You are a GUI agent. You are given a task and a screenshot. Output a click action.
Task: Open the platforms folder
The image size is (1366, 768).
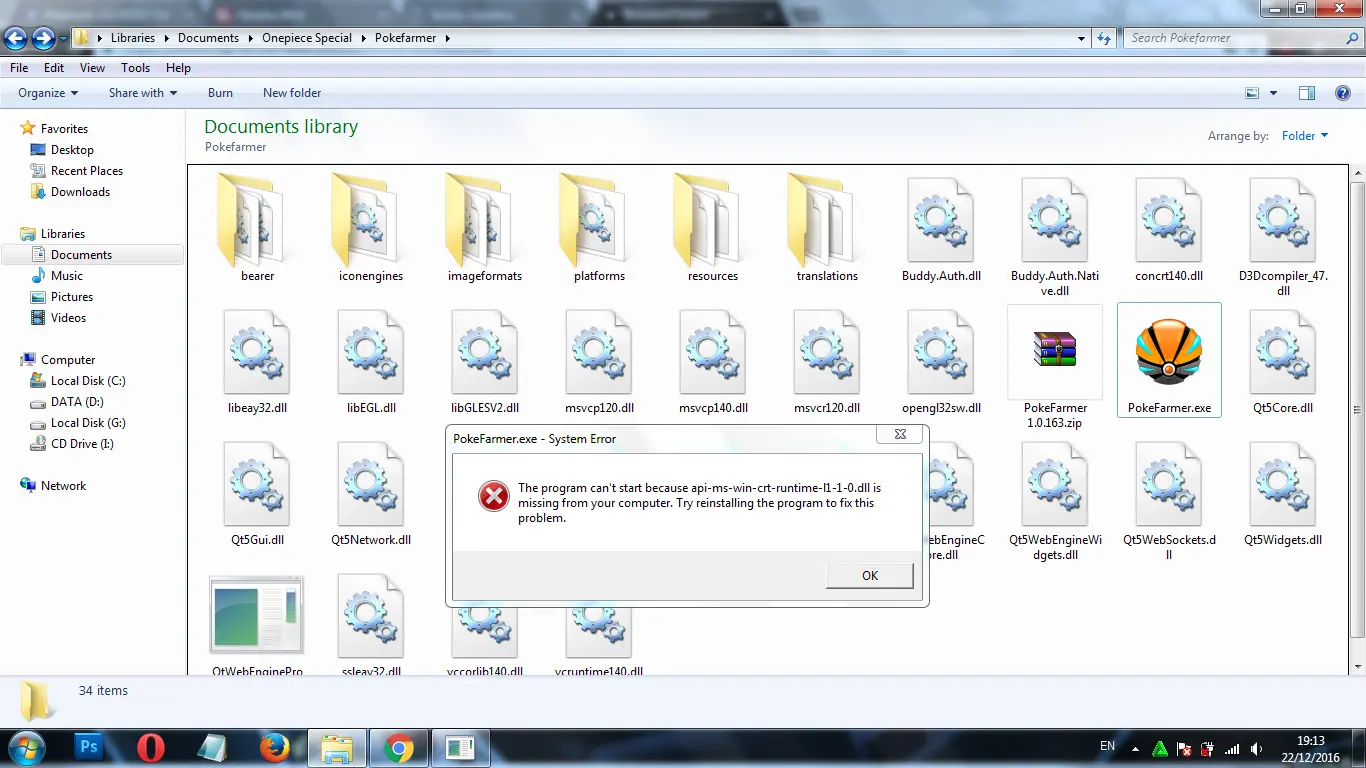[x=599, y=230]
